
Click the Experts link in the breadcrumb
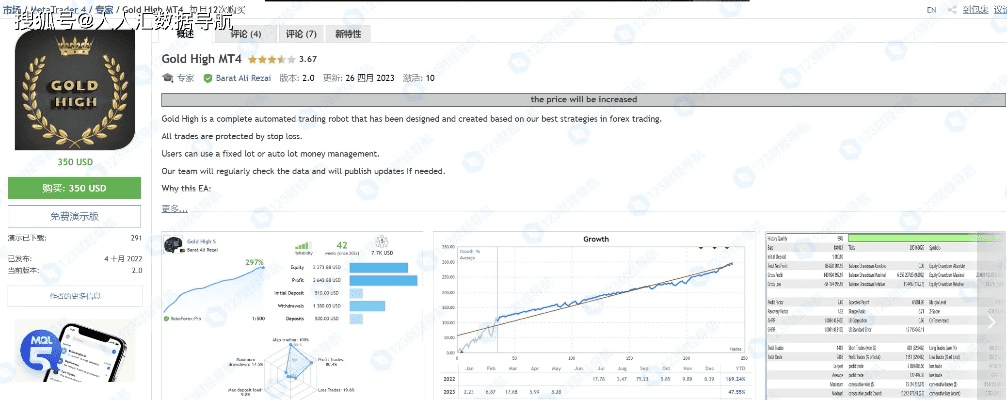click(103, 9)
